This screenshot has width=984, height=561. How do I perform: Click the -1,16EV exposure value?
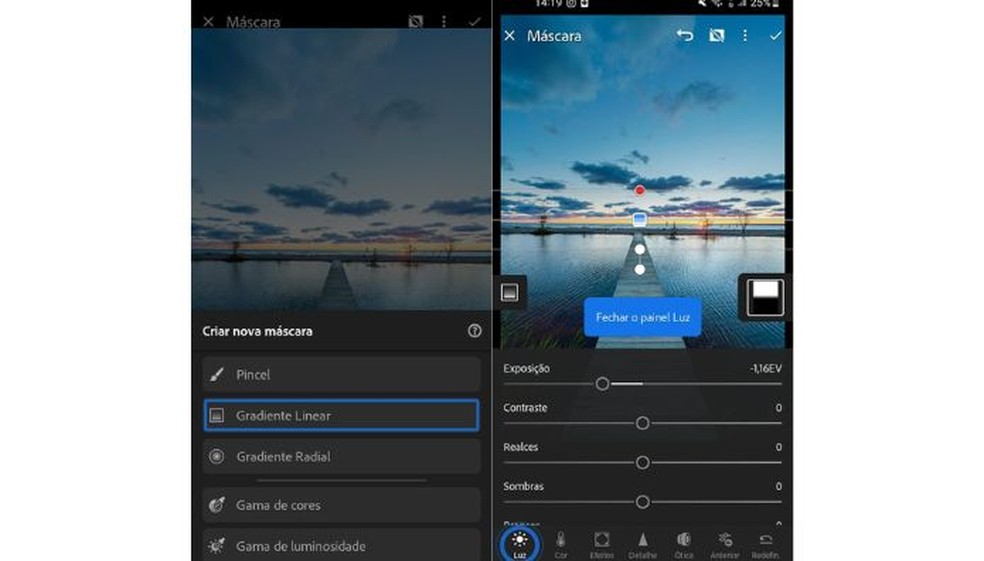[766, 368]
